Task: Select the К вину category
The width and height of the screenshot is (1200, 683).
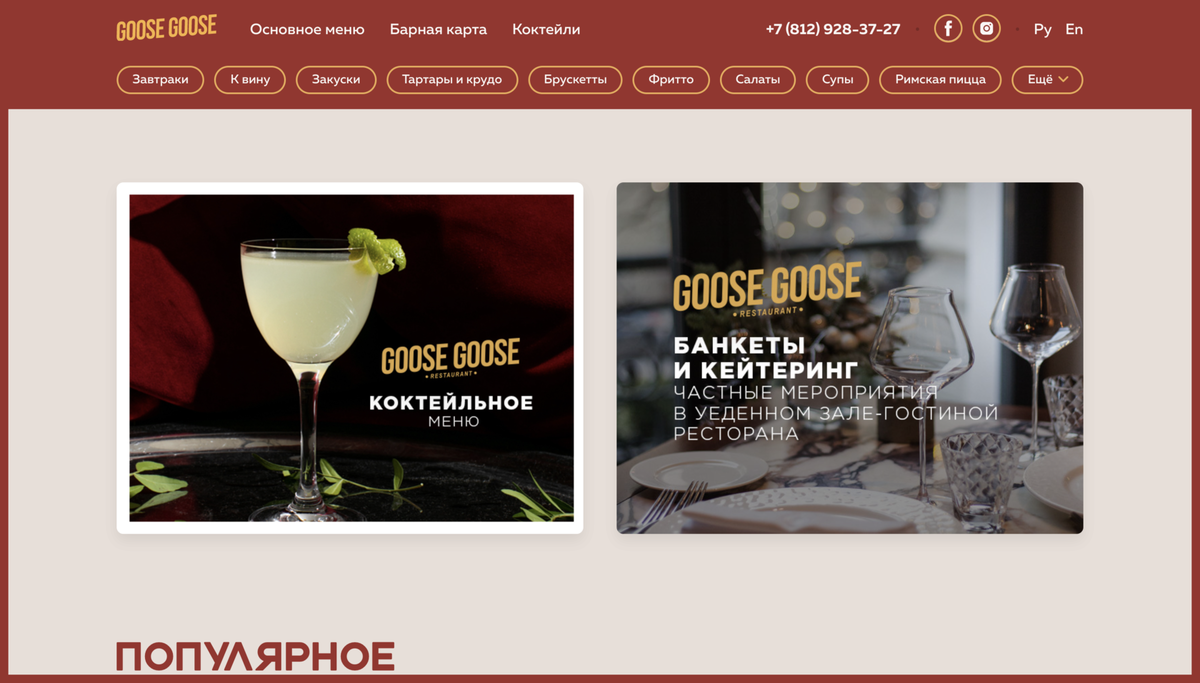Action: (250, 79)
